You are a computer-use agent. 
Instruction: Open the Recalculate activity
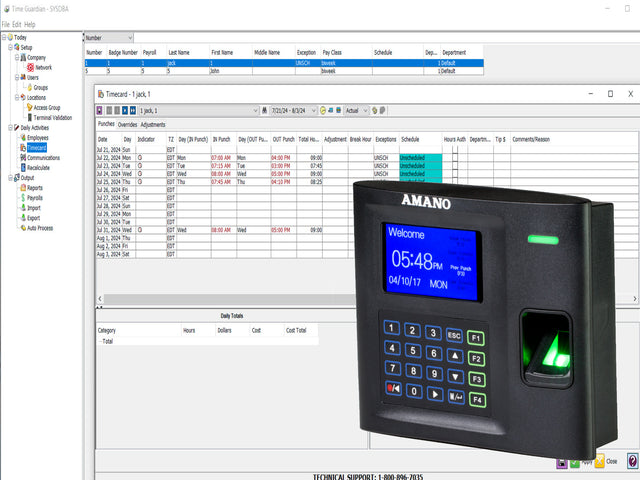(x=38, y=167)
